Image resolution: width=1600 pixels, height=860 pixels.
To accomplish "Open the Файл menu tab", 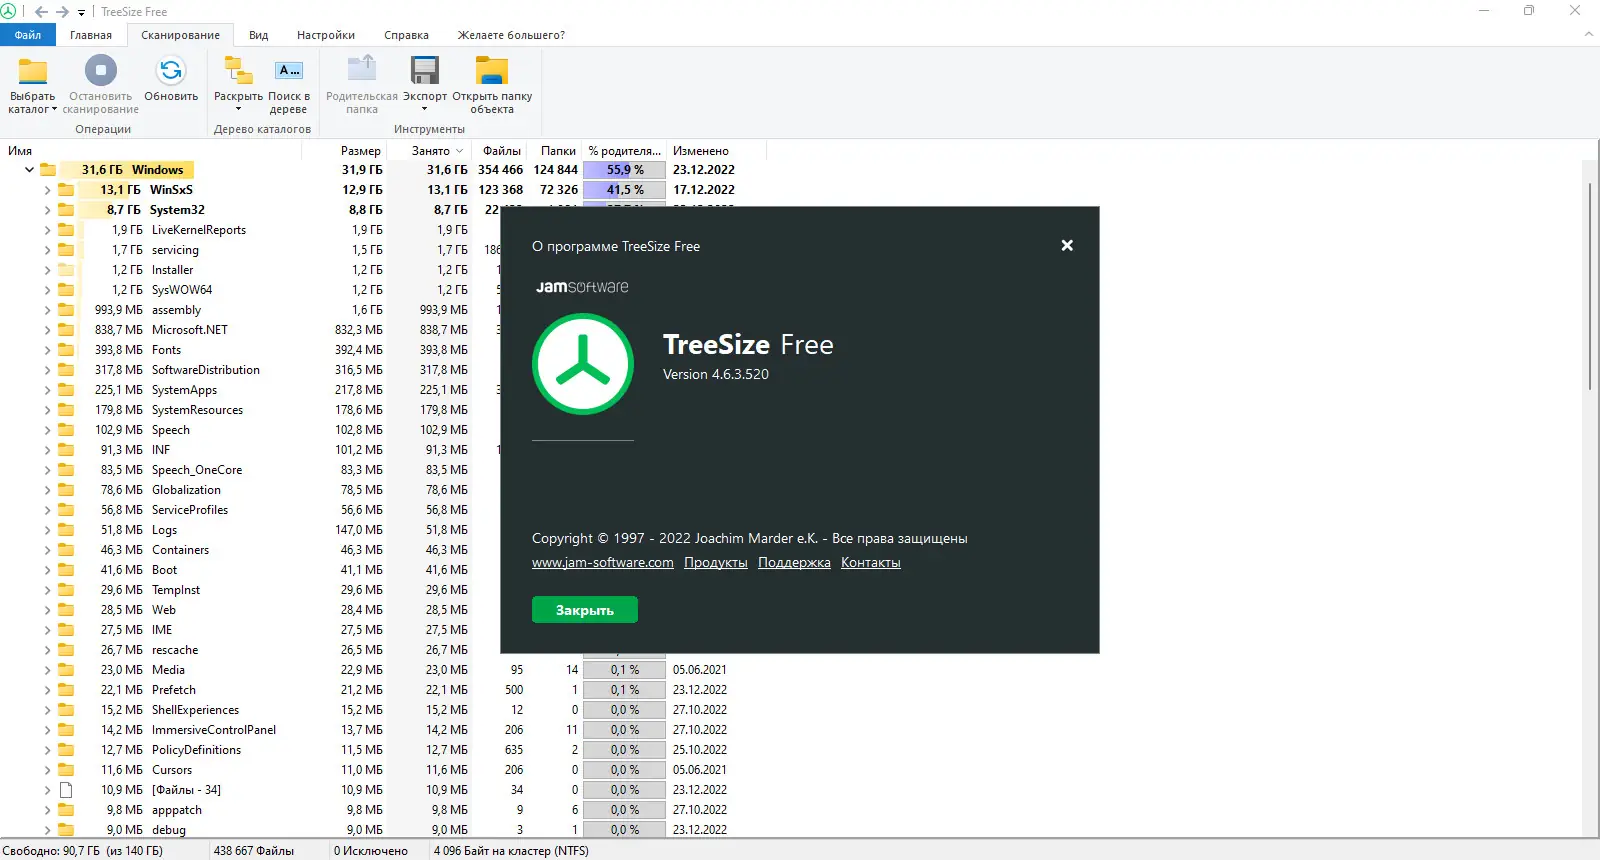I will click(x=28, y=35).
